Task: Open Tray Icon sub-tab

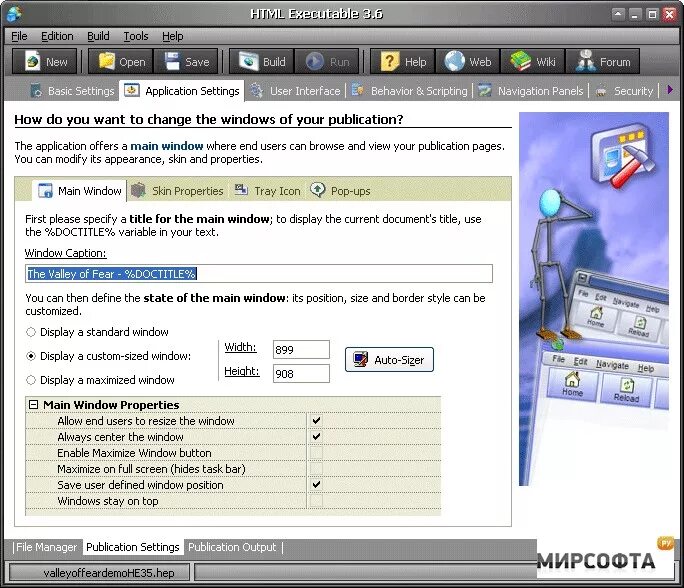Action: [267, 191]
